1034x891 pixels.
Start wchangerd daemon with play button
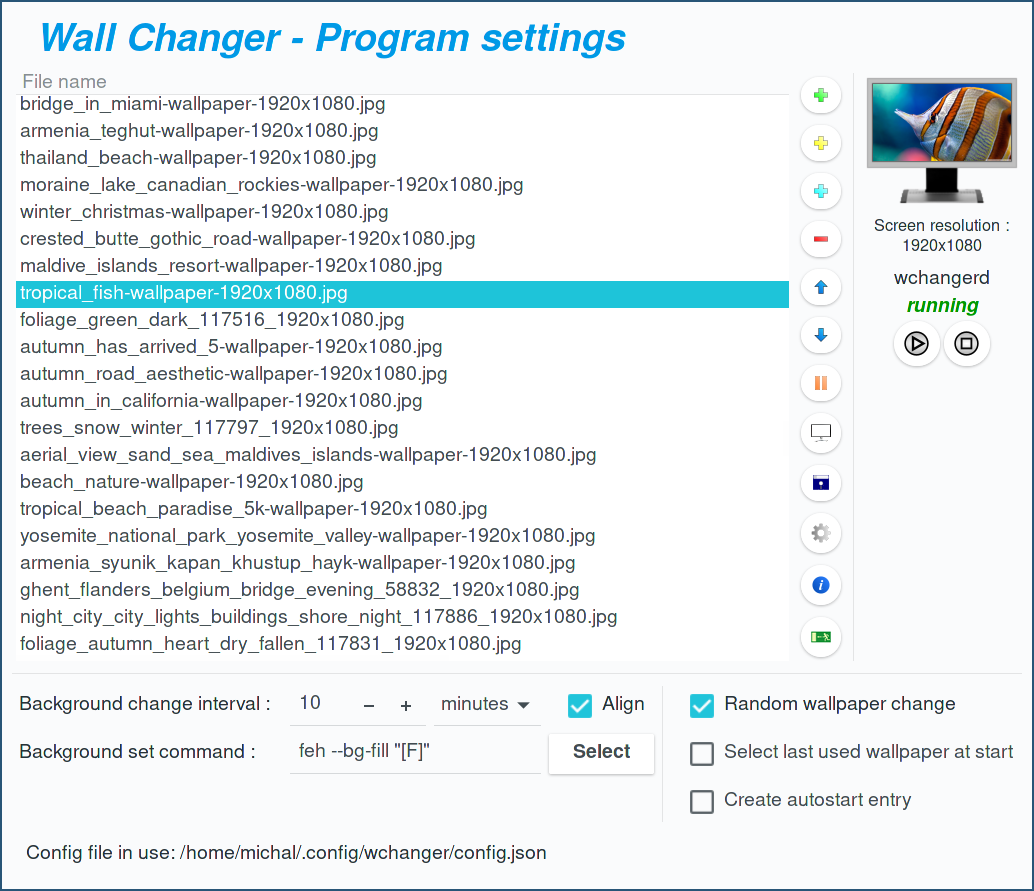916,344
